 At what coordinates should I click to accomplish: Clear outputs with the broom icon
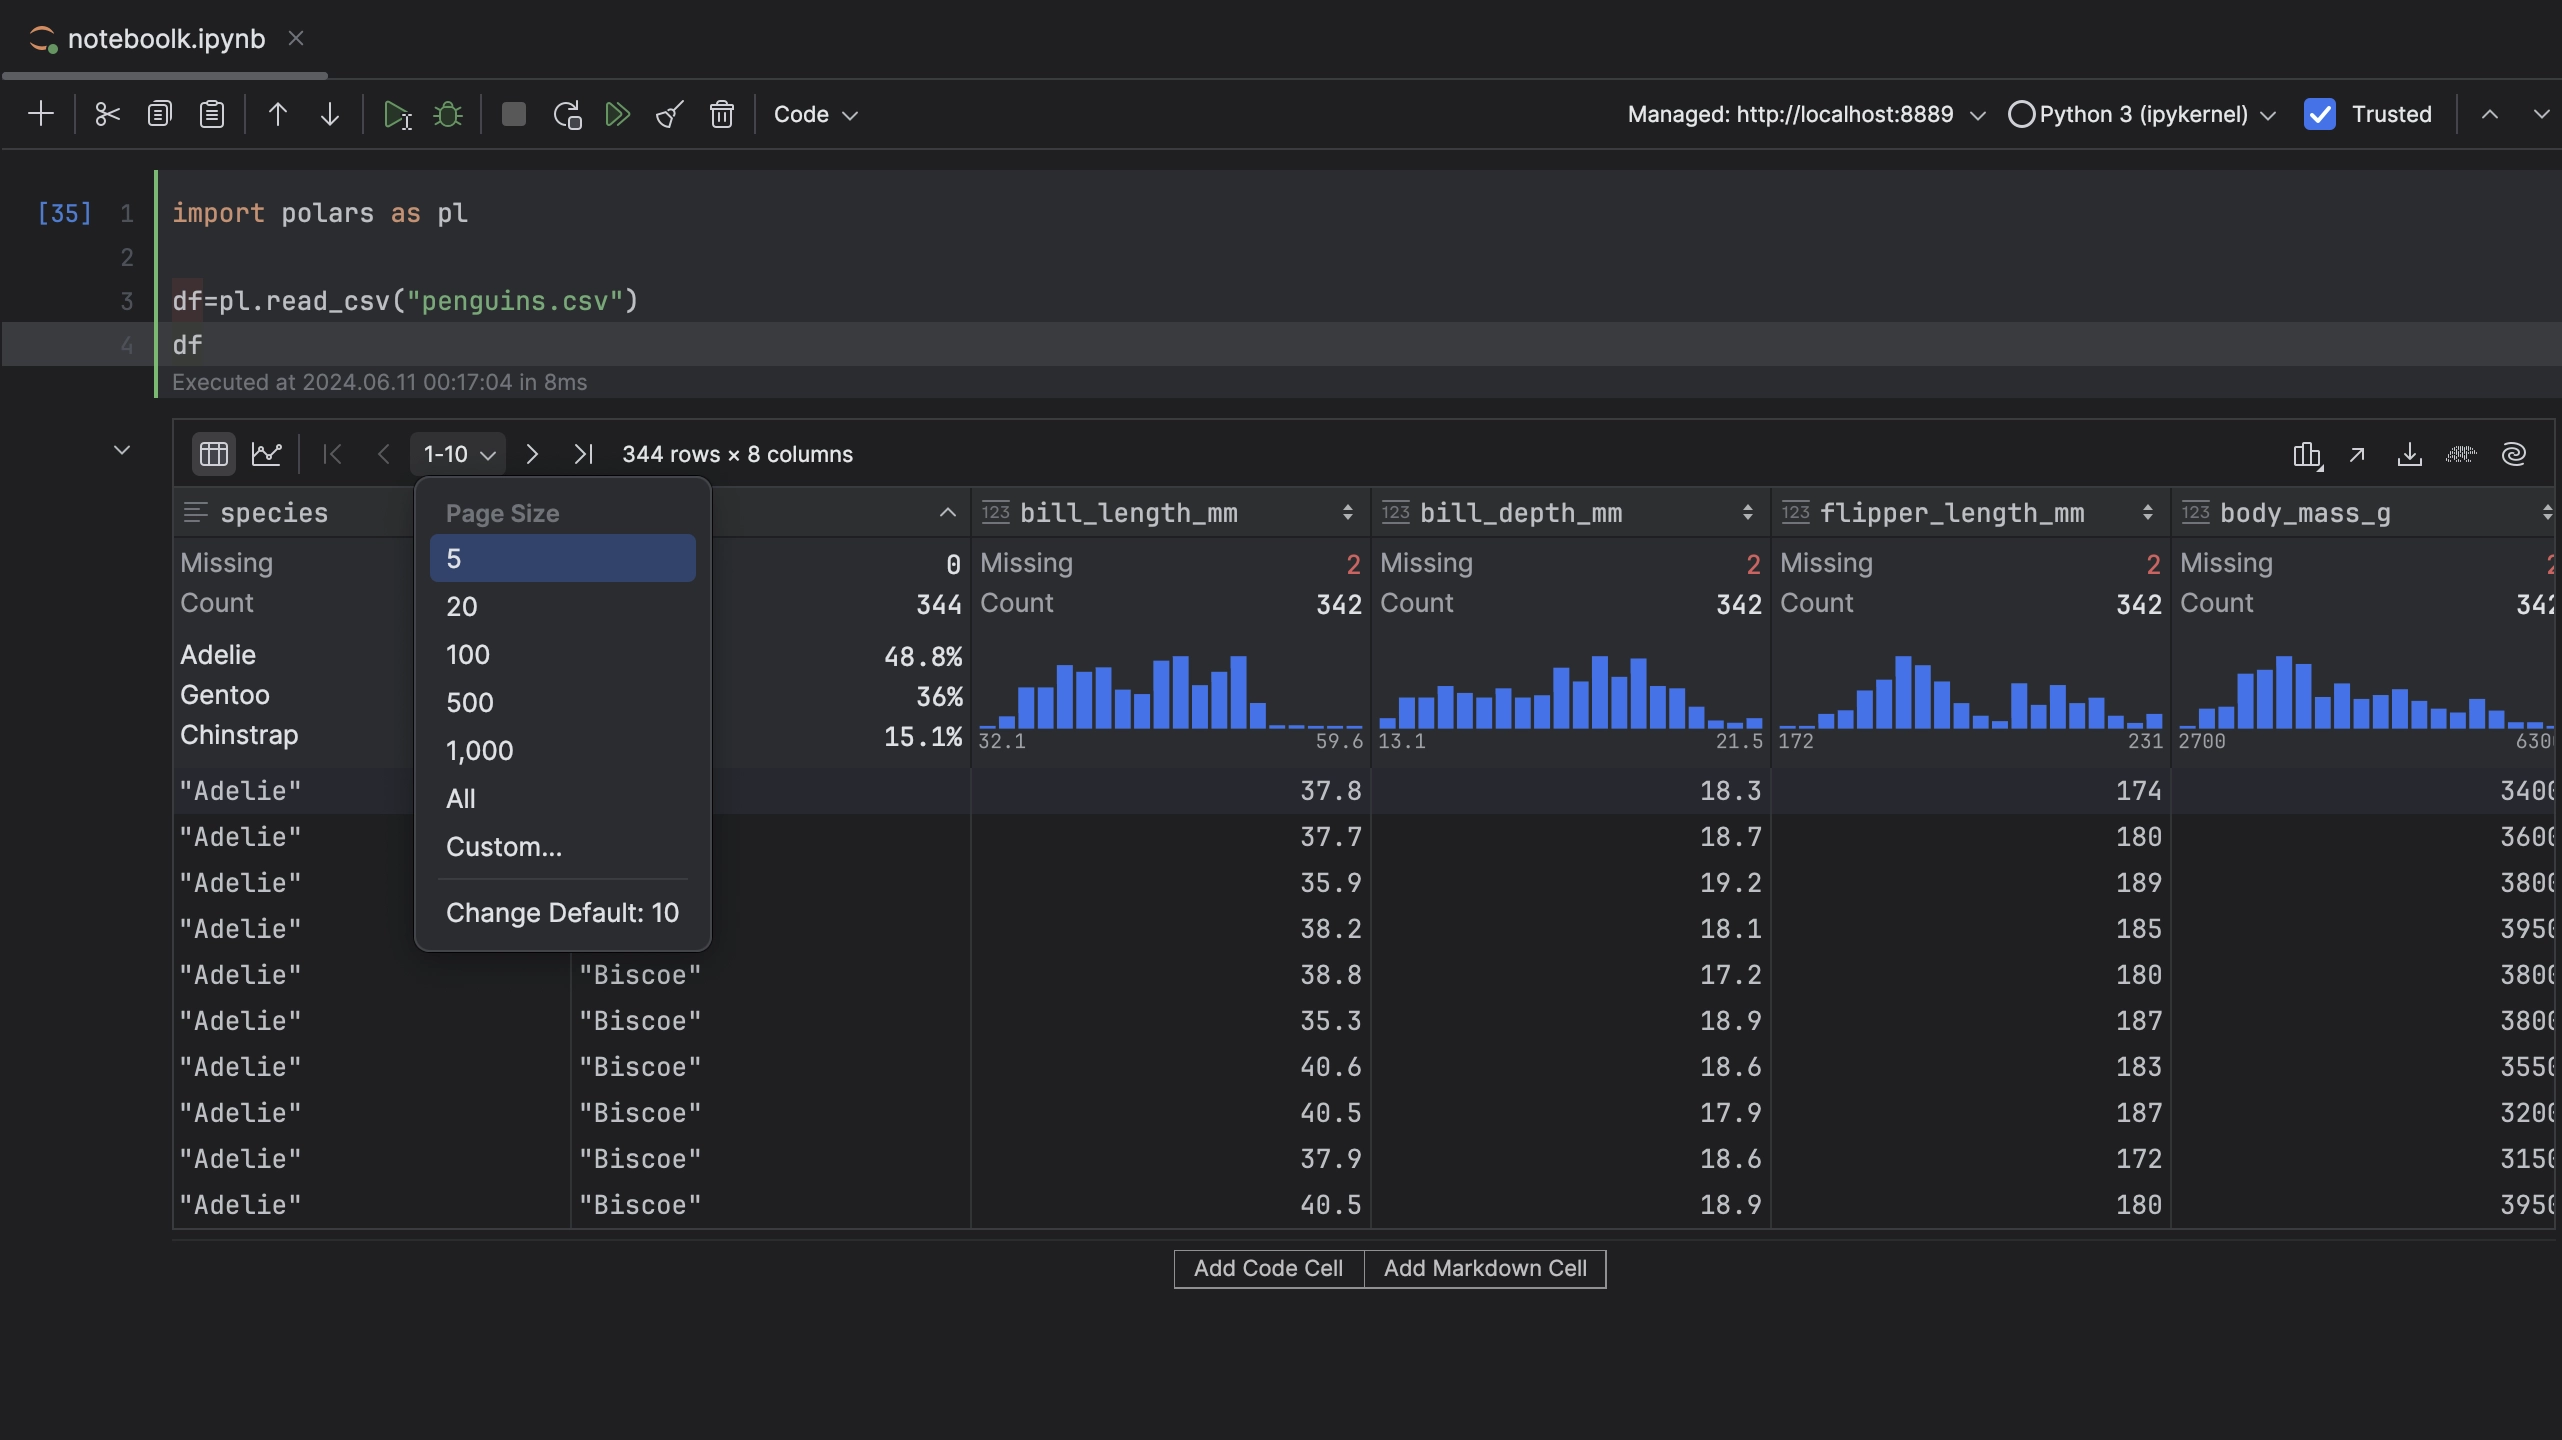click(670, 114)
